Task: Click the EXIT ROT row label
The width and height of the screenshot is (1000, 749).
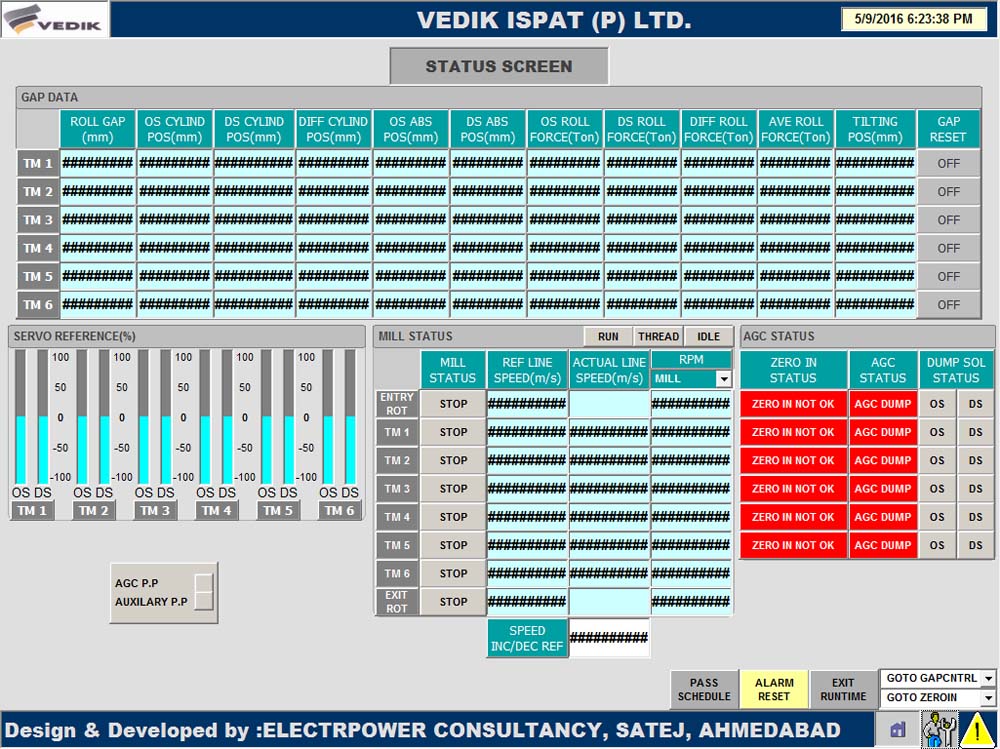Action: (x=397, y=602)
